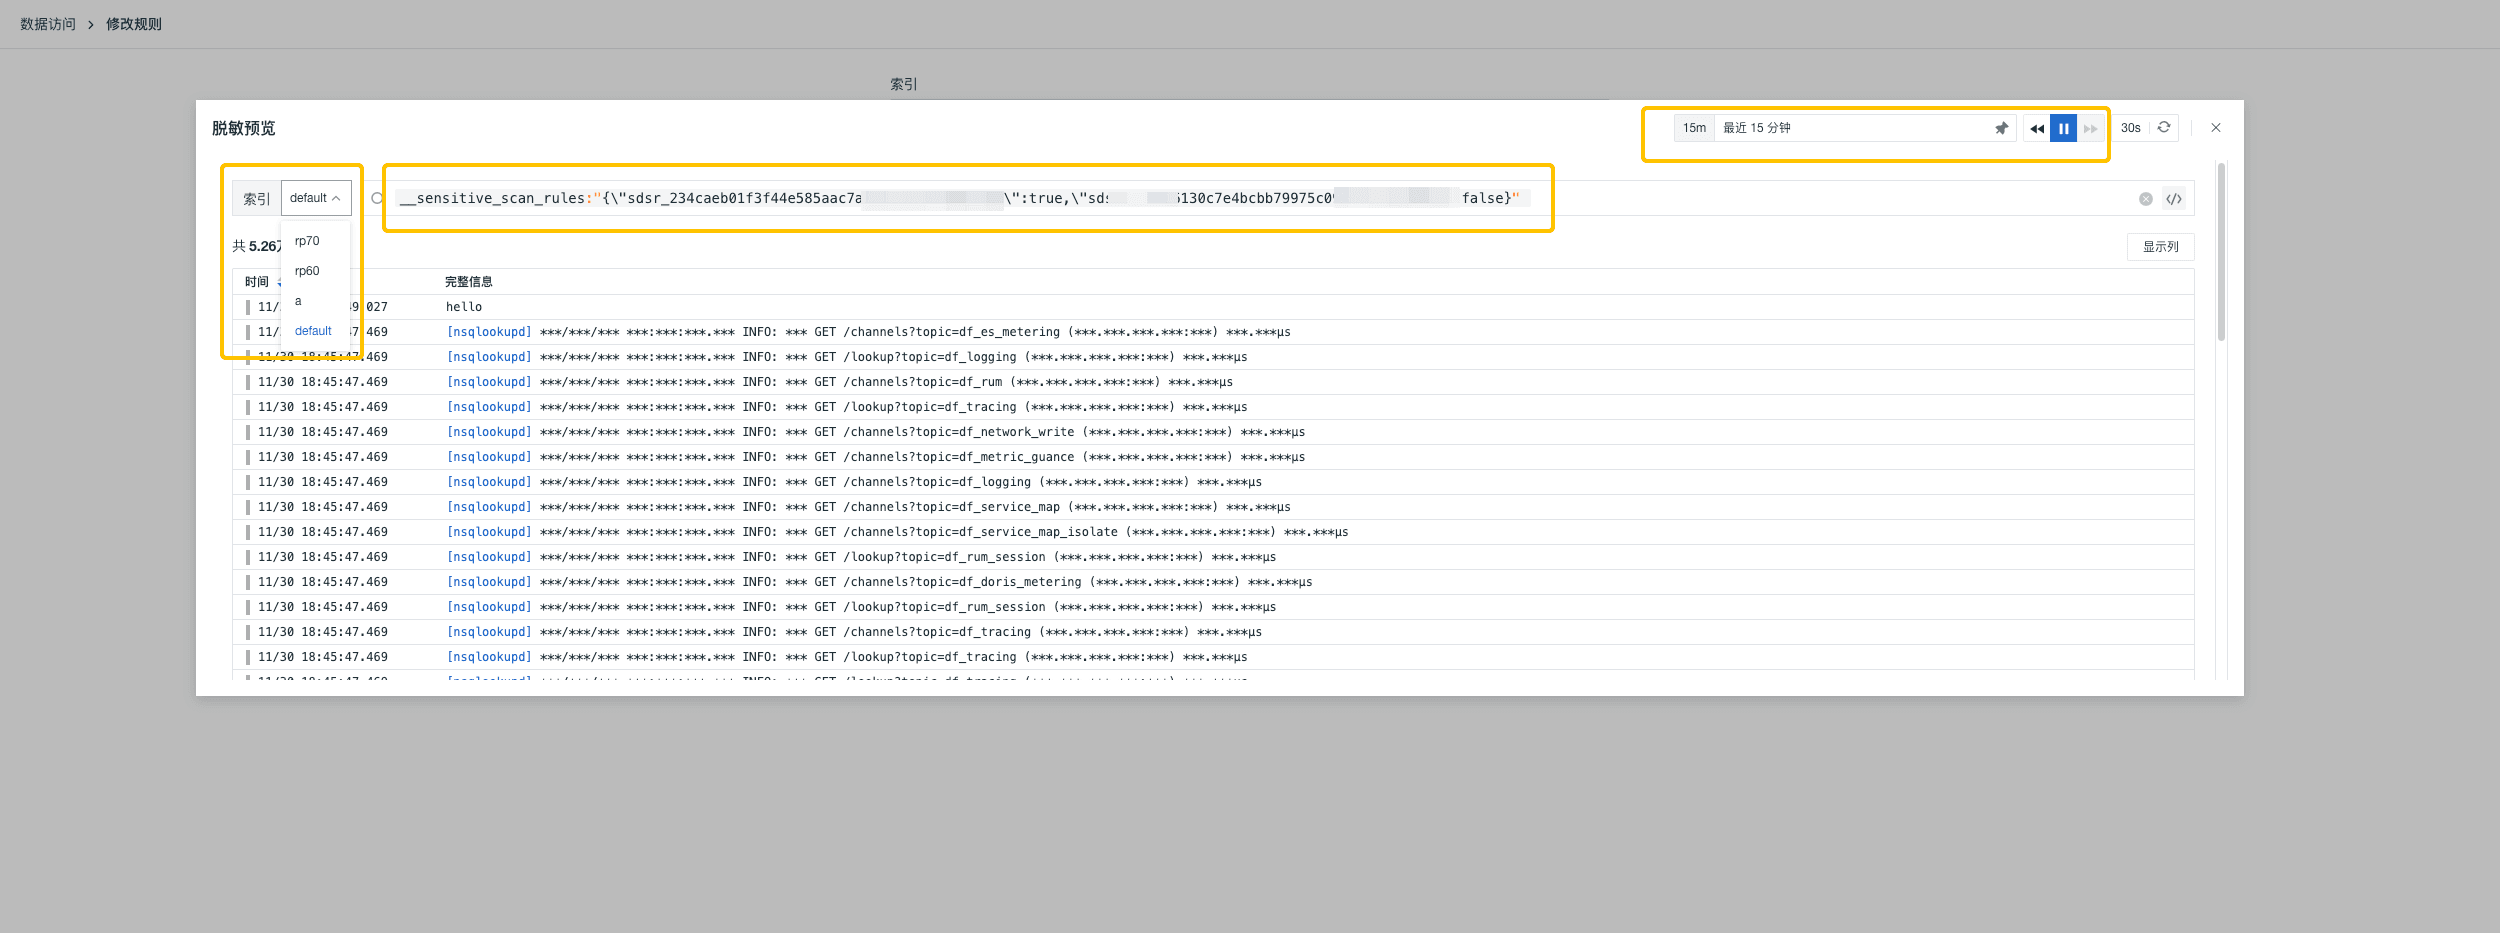This screenshot has width=2500, height=933.
Task: Open the channels df_rum log row
Action: [1213, 382]
